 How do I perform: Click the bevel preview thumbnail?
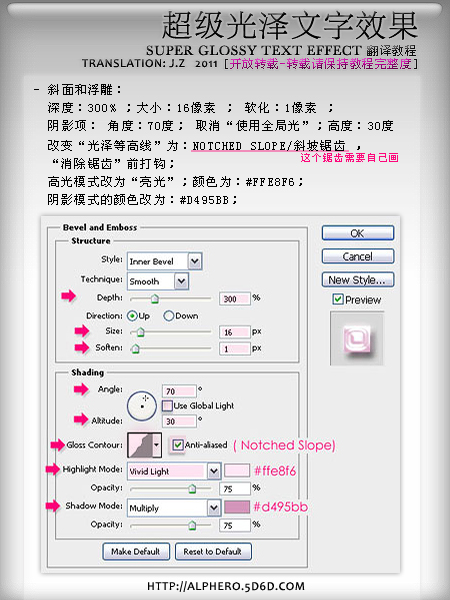coord(357,338)
